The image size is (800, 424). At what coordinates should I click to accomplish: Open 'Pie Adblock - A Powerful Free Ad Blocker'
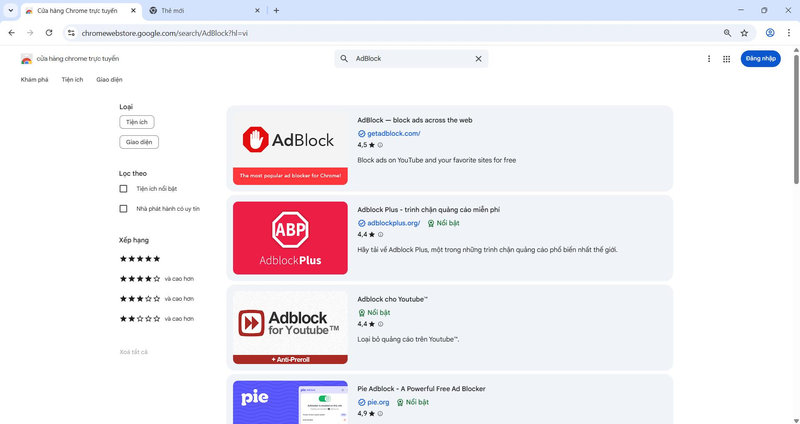[x=421, y=389]
